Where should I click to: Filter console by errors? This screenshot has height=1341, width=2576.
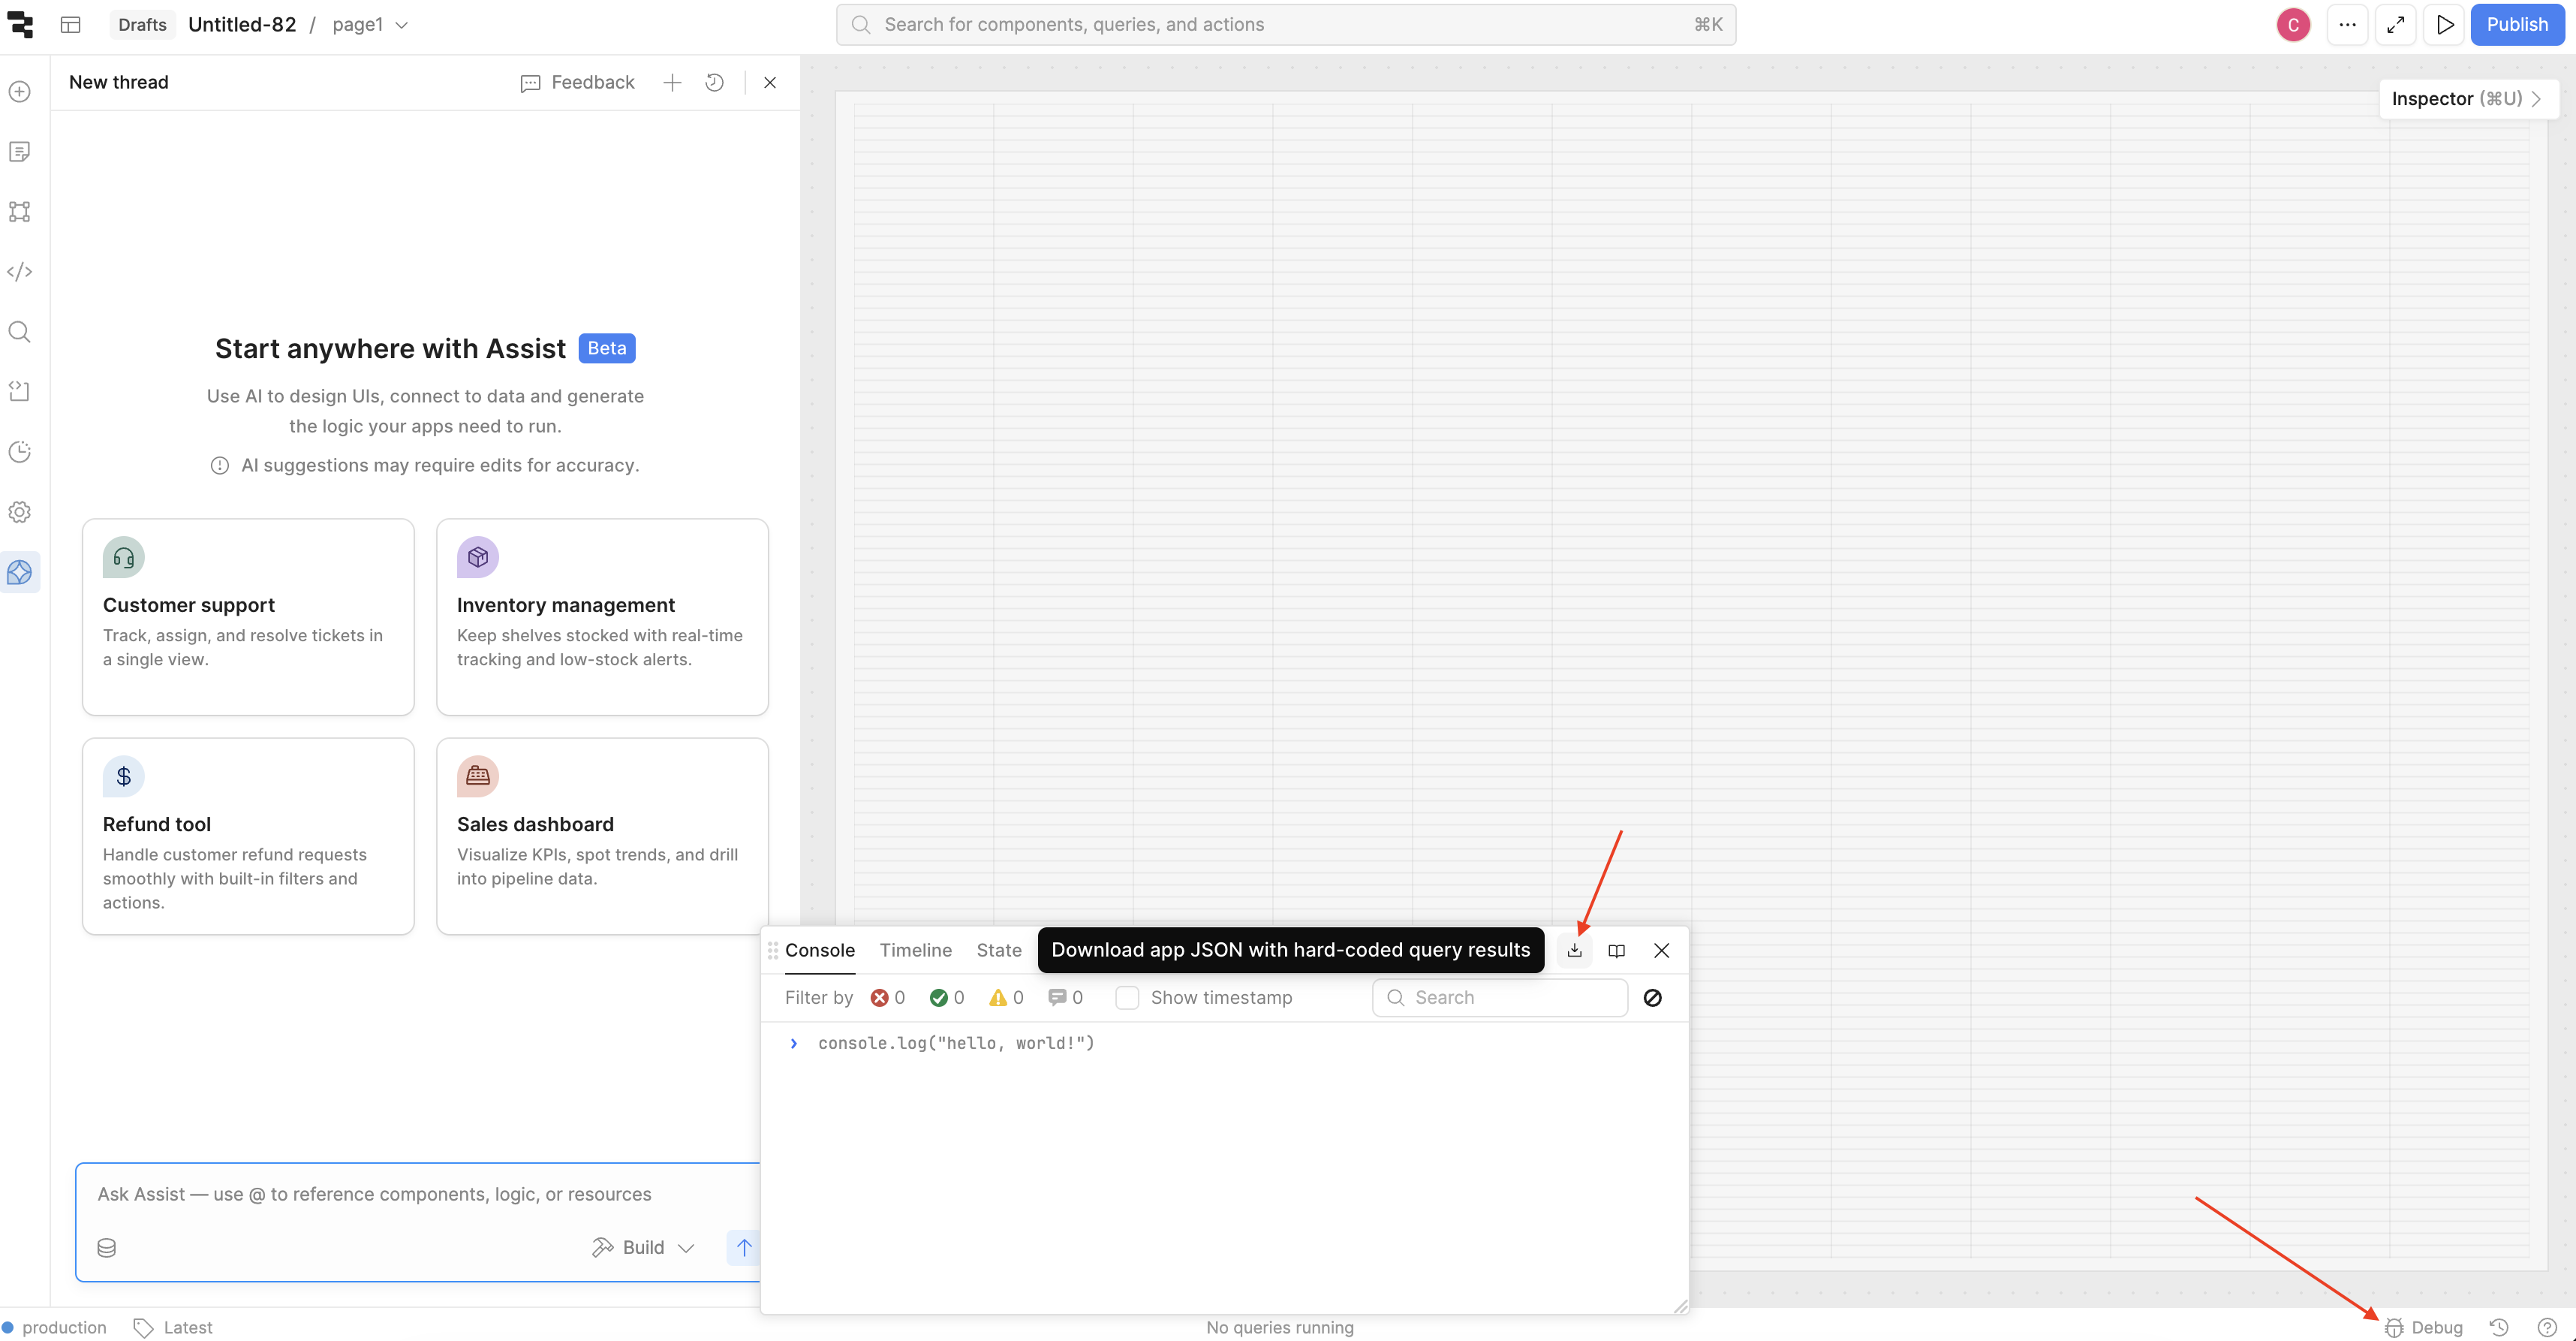coord(888,998)
